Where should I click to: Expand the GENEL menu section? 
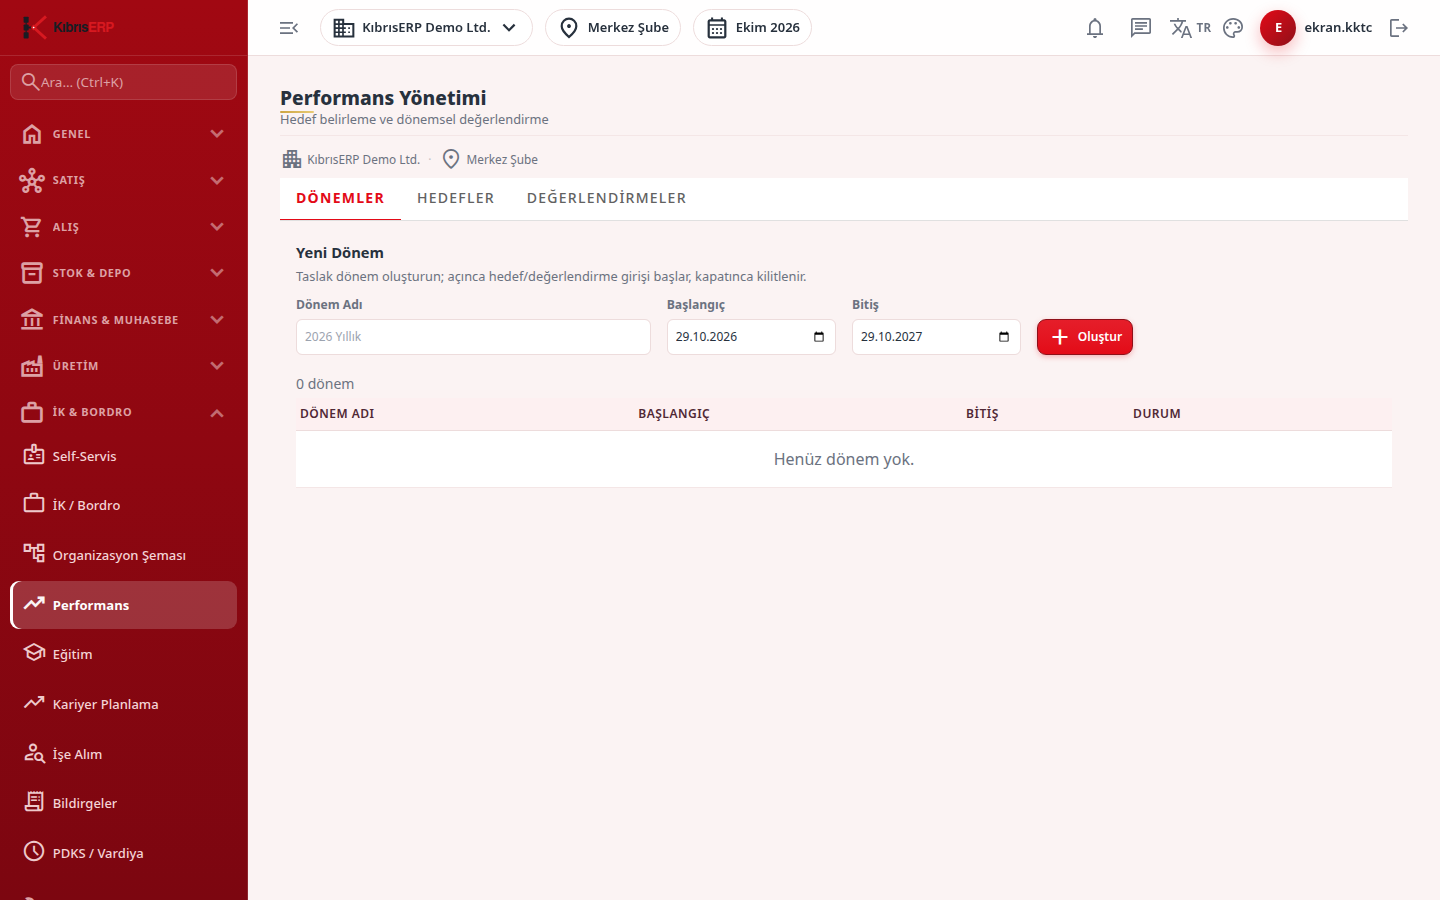point(124,134)
